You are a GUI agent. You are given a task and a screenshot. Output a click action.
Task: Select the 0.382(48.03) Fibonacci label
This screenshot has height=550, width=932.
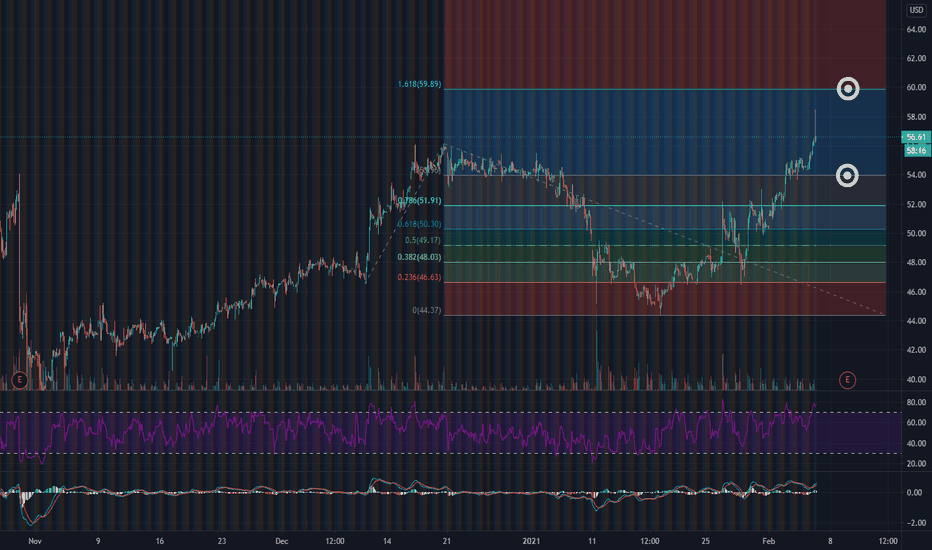[x=419, y=257]
